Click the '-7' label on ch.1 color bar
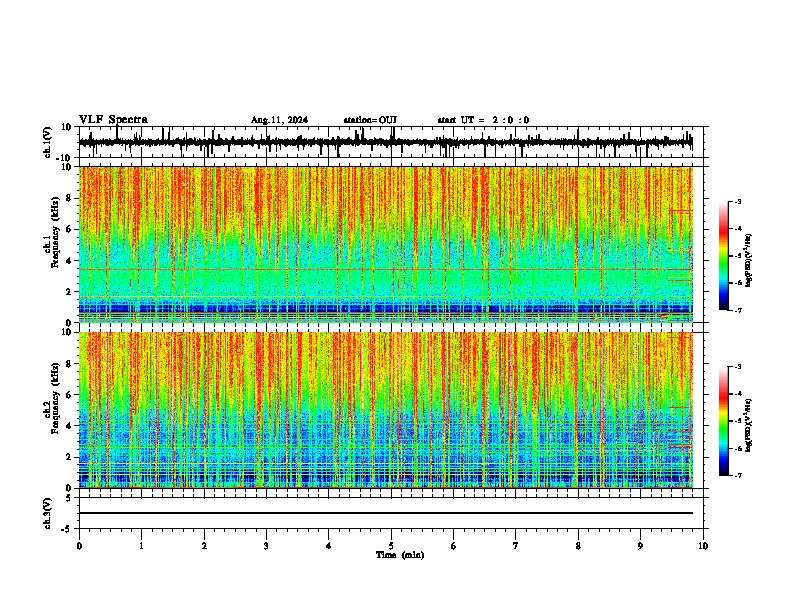Viewport: 792px width, 612px height. [738, 310]
